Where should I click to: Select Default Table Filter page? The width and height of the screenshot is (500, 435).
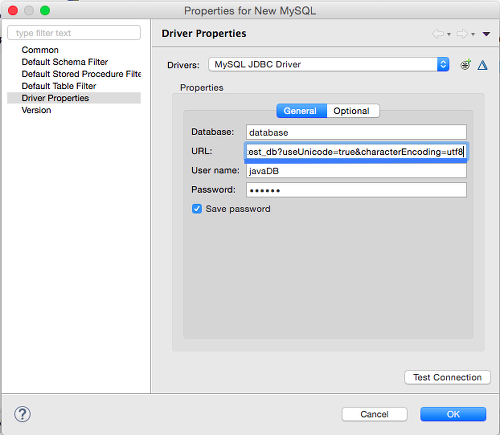pos(59,86)
